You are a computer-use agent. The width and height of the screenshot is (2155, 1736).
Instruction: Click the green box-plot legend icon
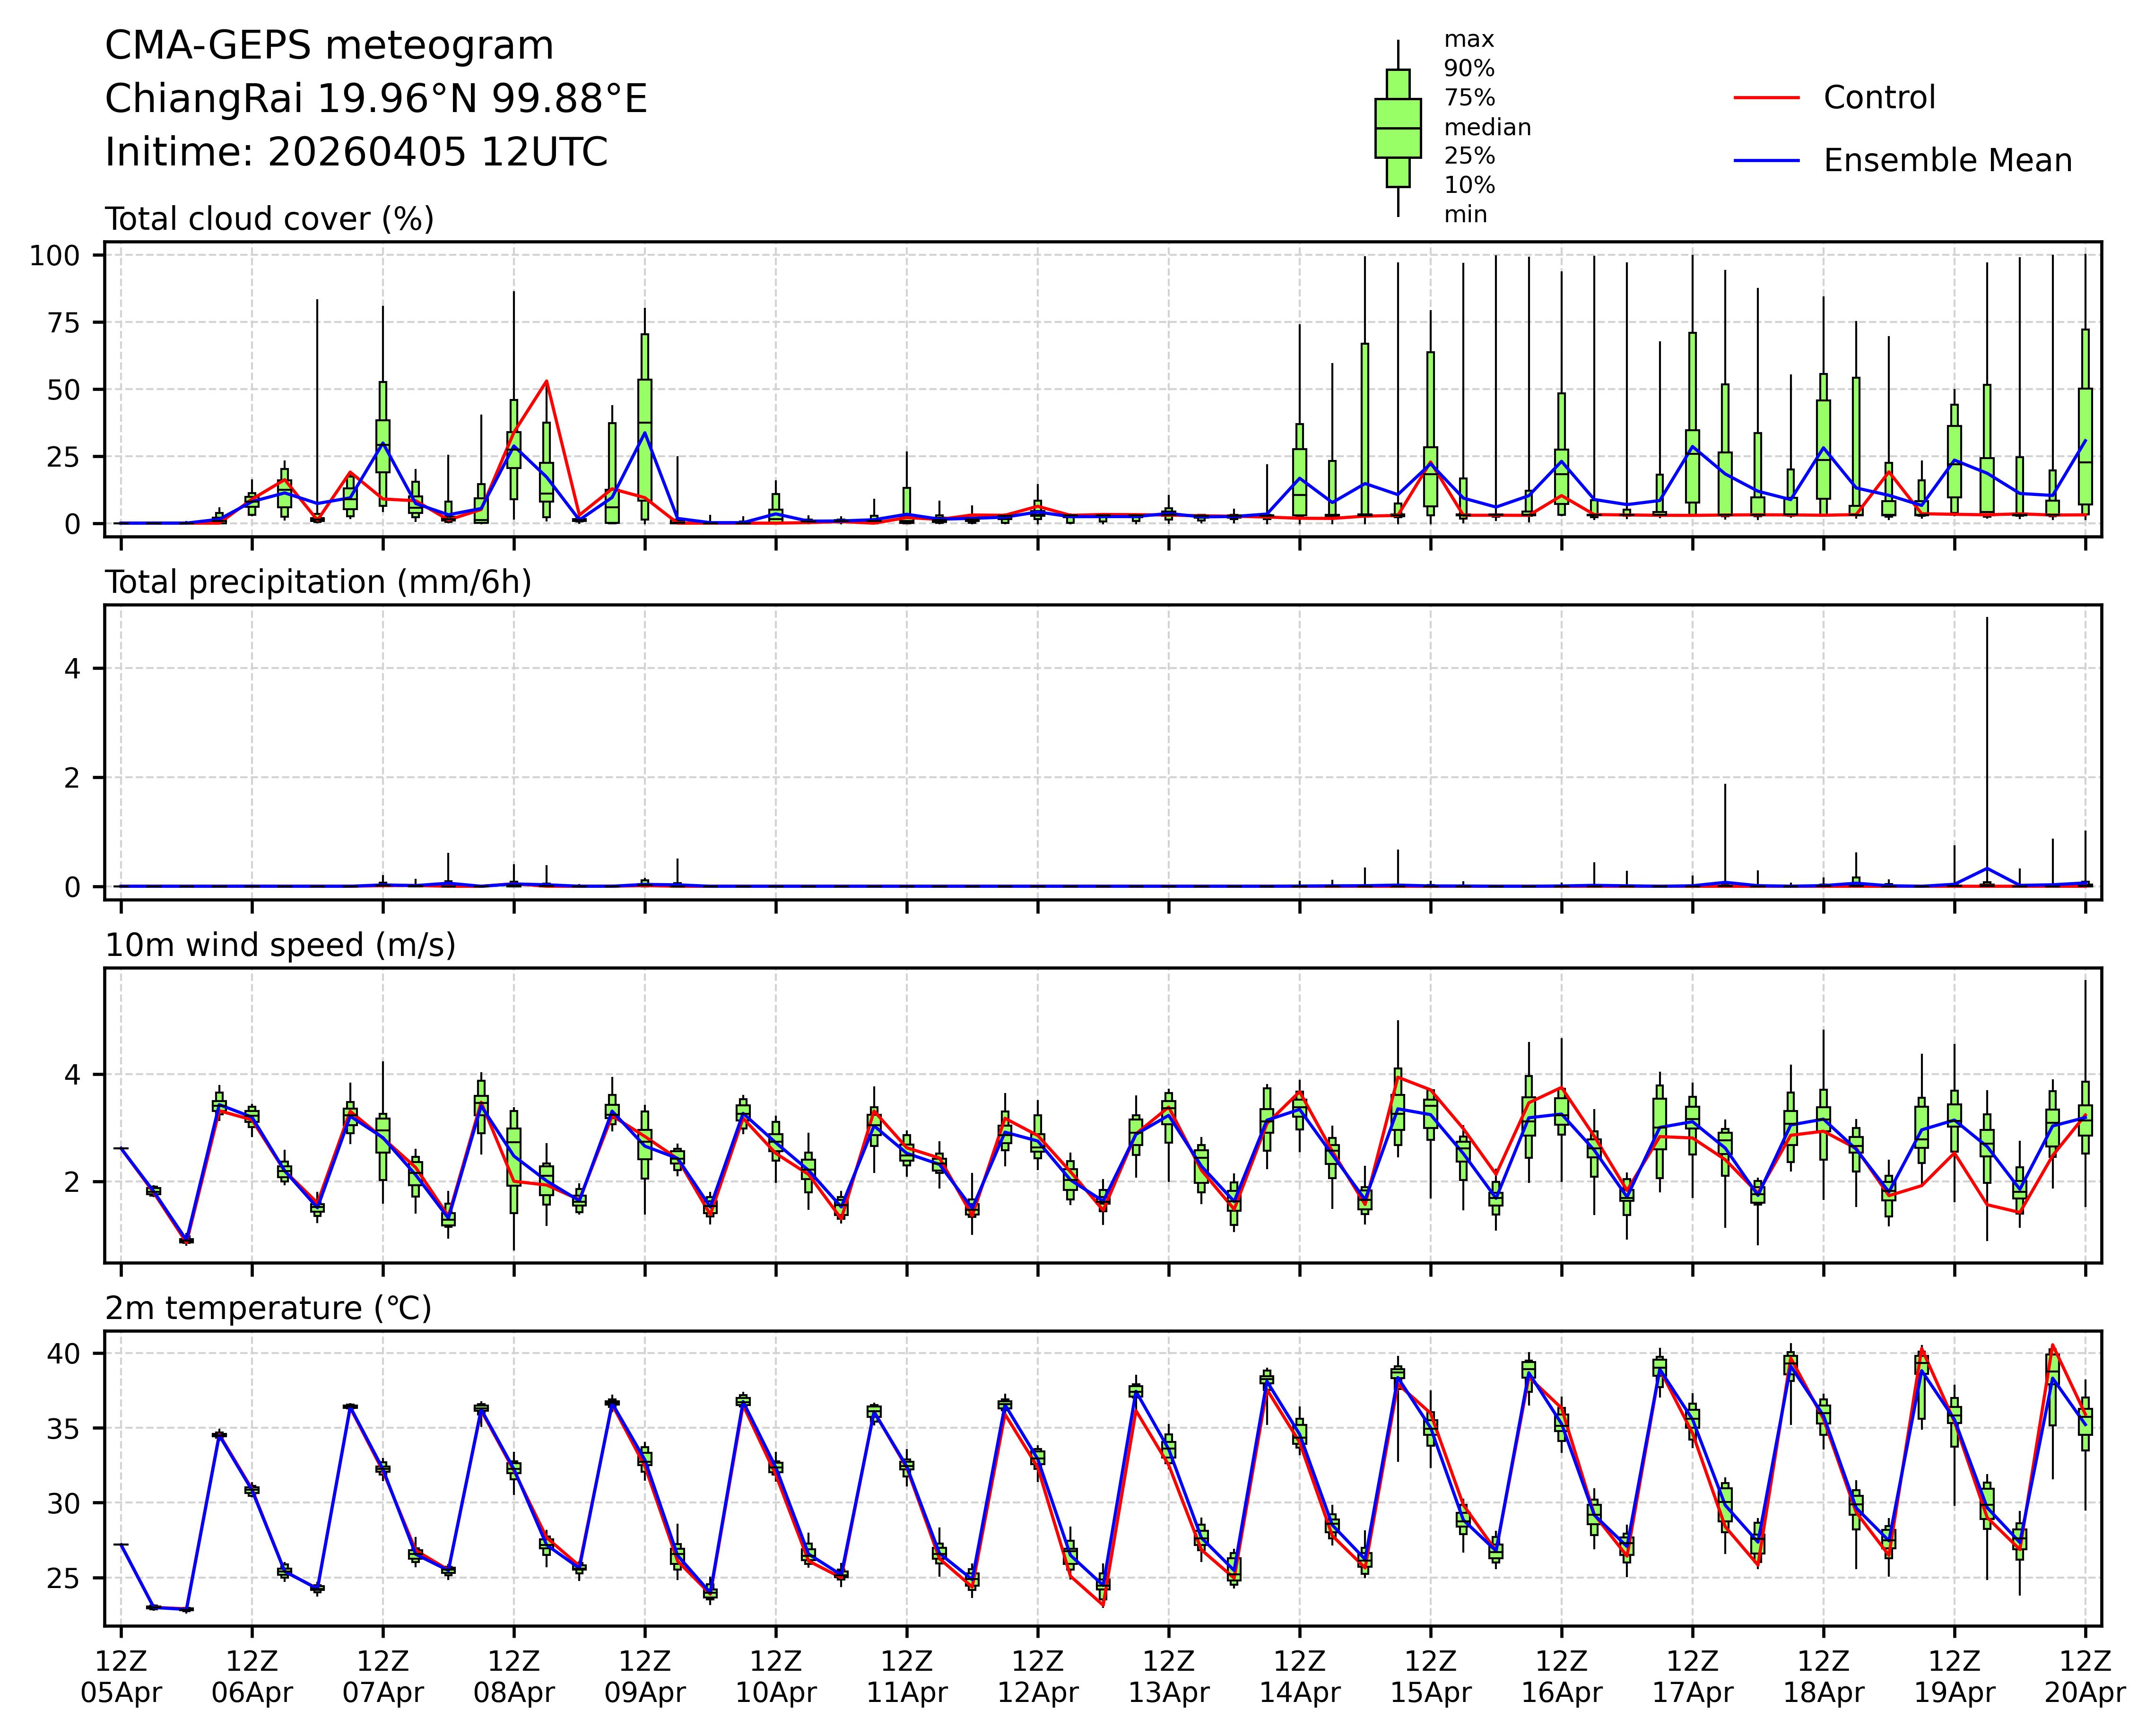pos(1397,128)
